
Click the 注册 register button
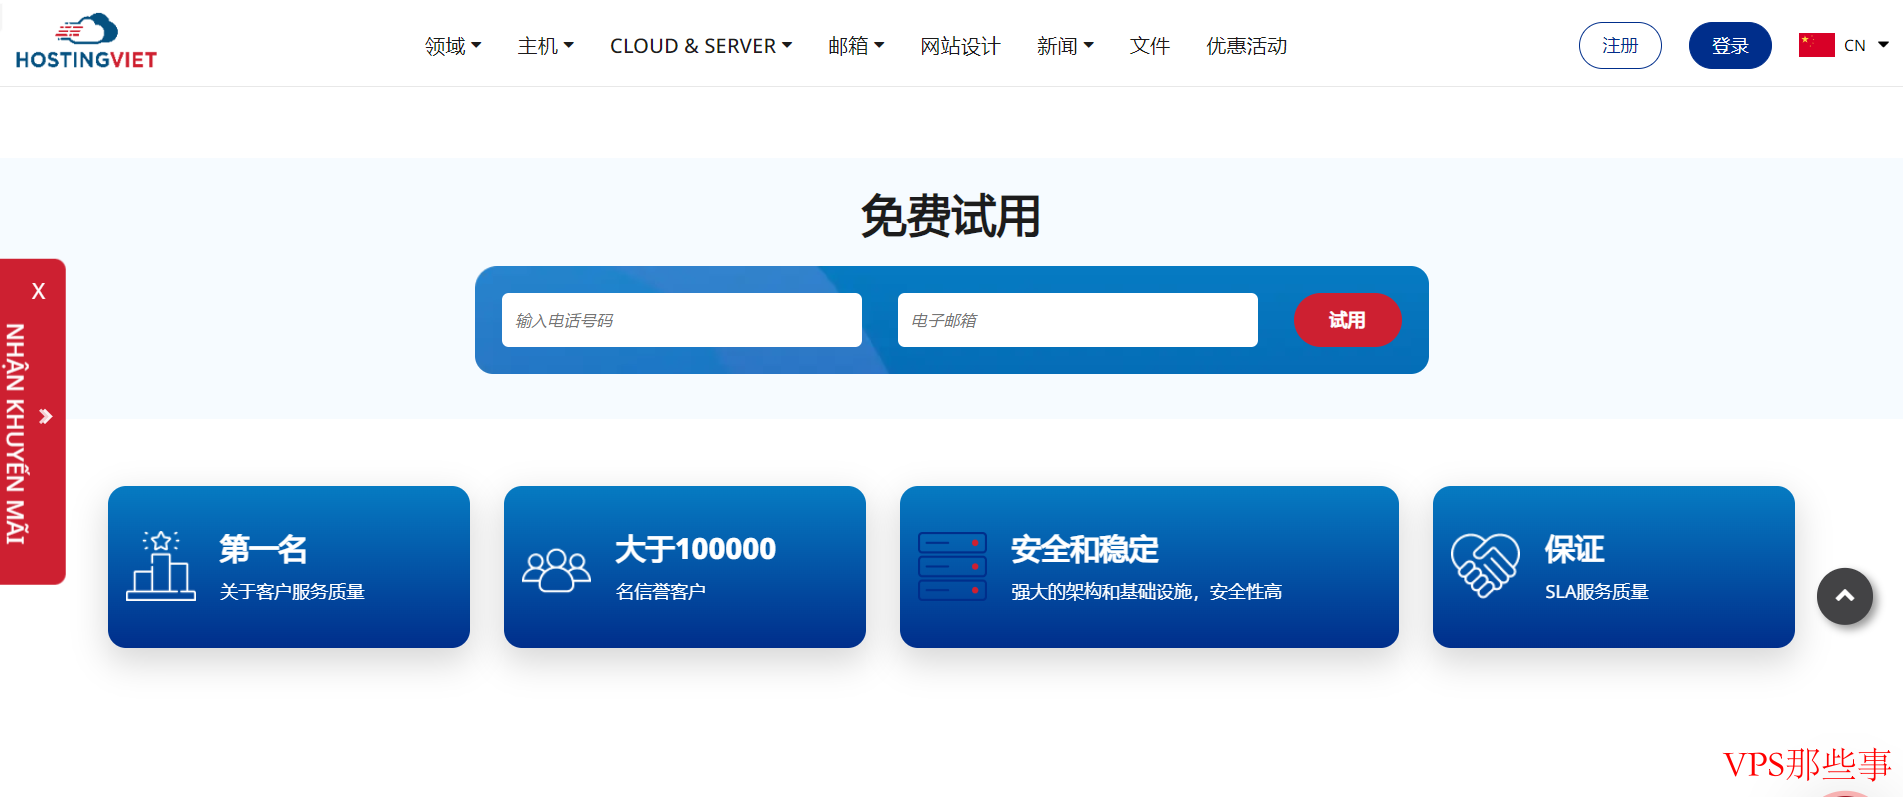[x=1620, y=45]
